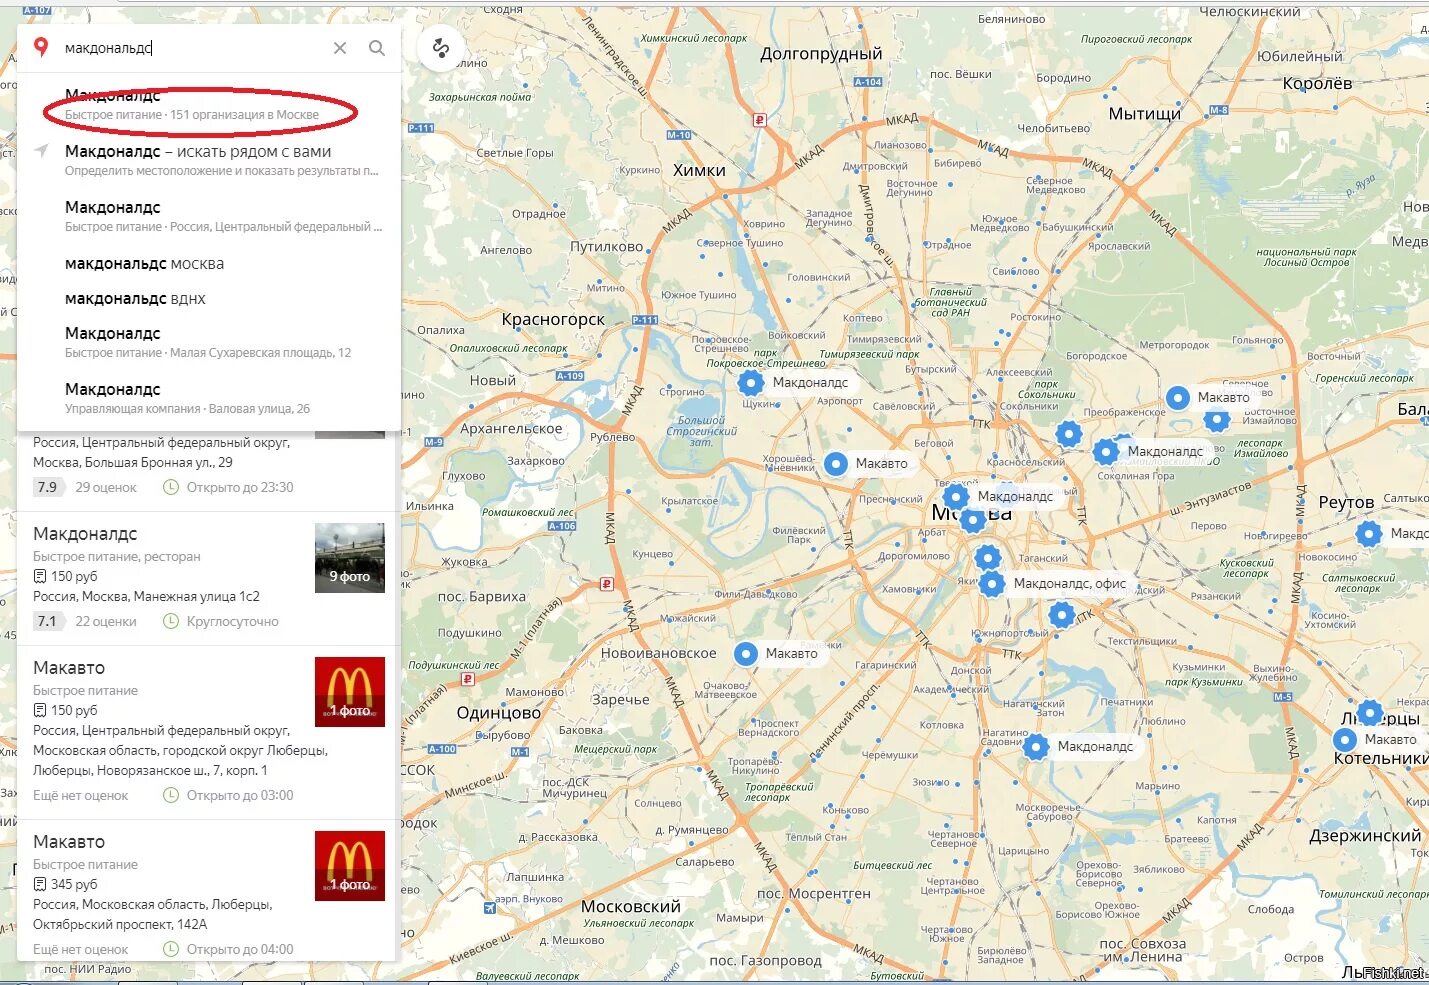Click the '22 оценки' reviews link
The height and width of the screenshot is (985, 1429).
[106, 621]
